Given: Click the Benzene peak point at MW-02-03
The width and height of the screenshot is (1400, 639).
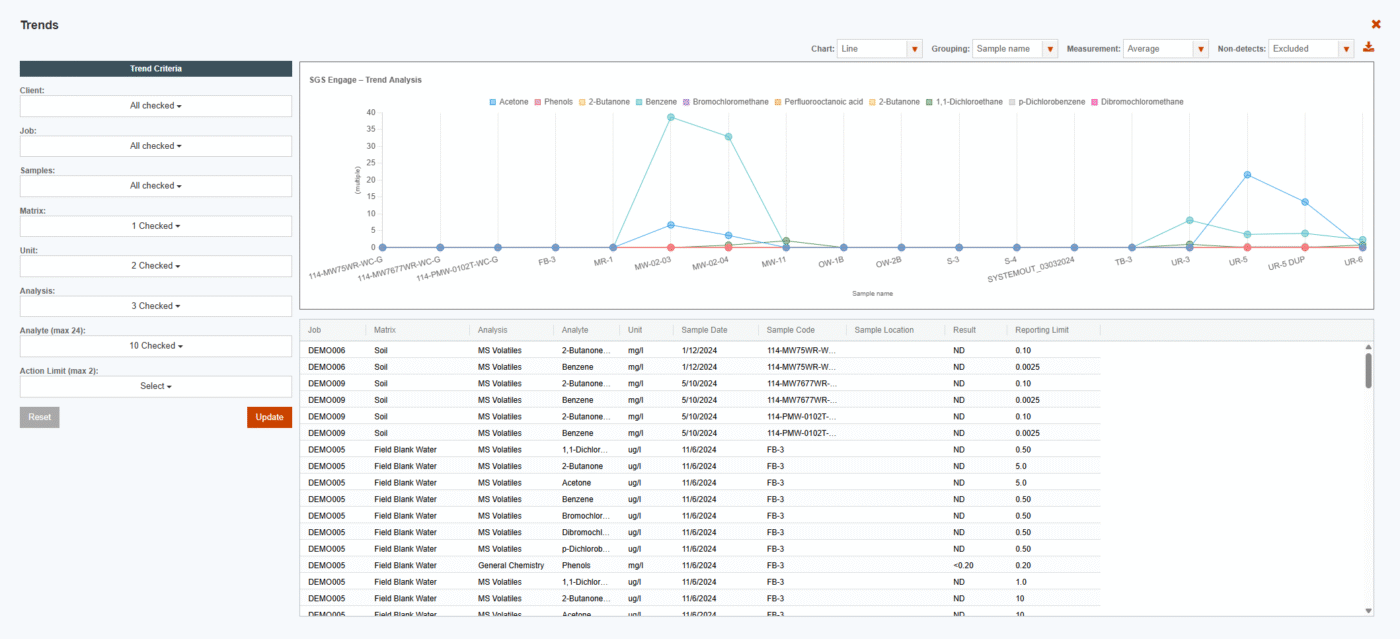Looking at the screenshot, I should pyautogui.click(x=671, y=117).
